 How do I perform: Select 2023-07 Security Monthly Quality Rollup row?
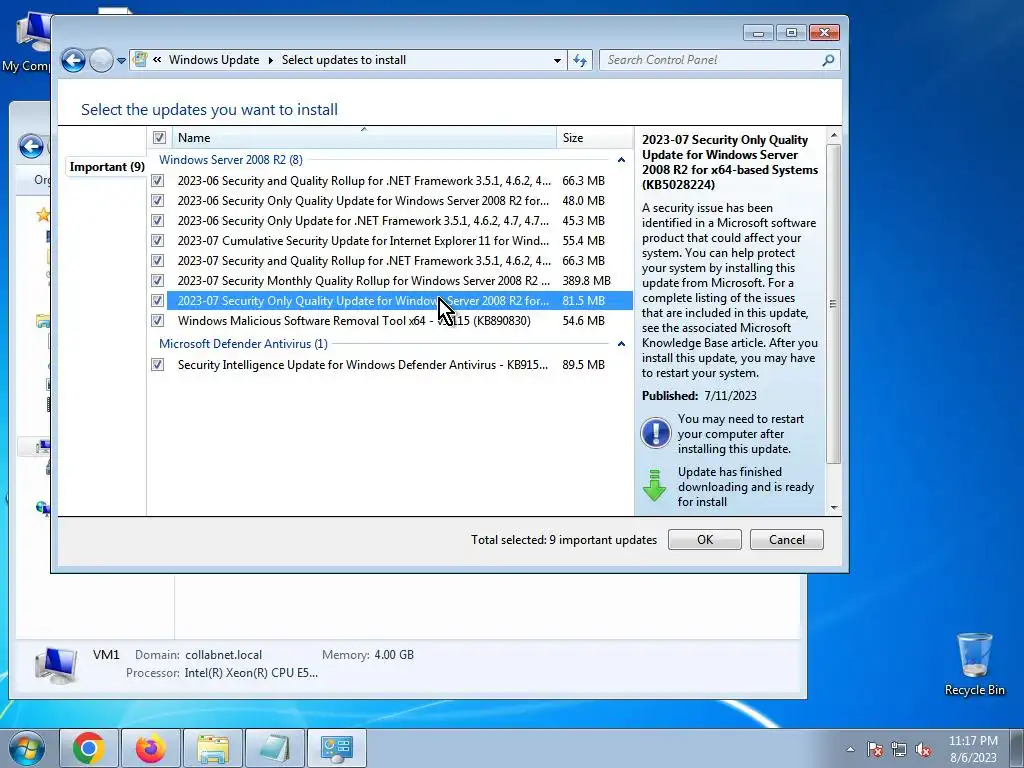(399, 281)
